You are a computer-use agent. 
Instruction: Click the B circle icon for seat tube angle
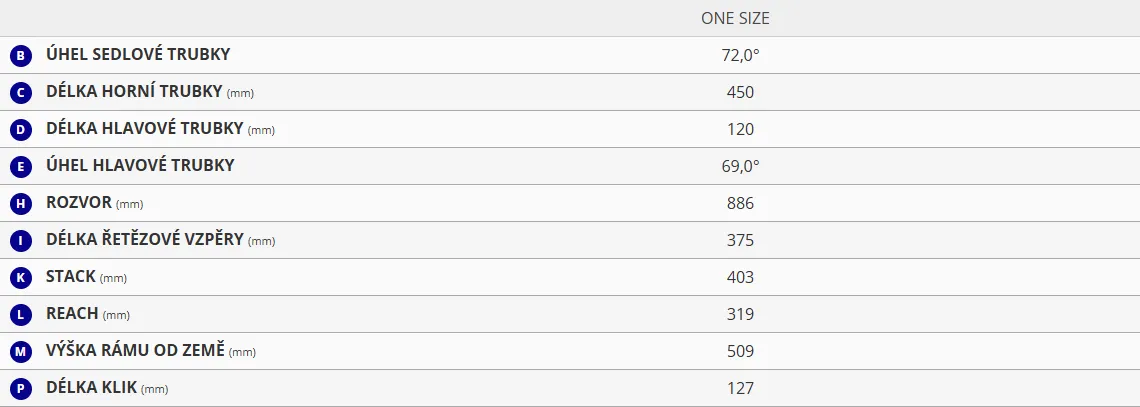click(21, 56)
